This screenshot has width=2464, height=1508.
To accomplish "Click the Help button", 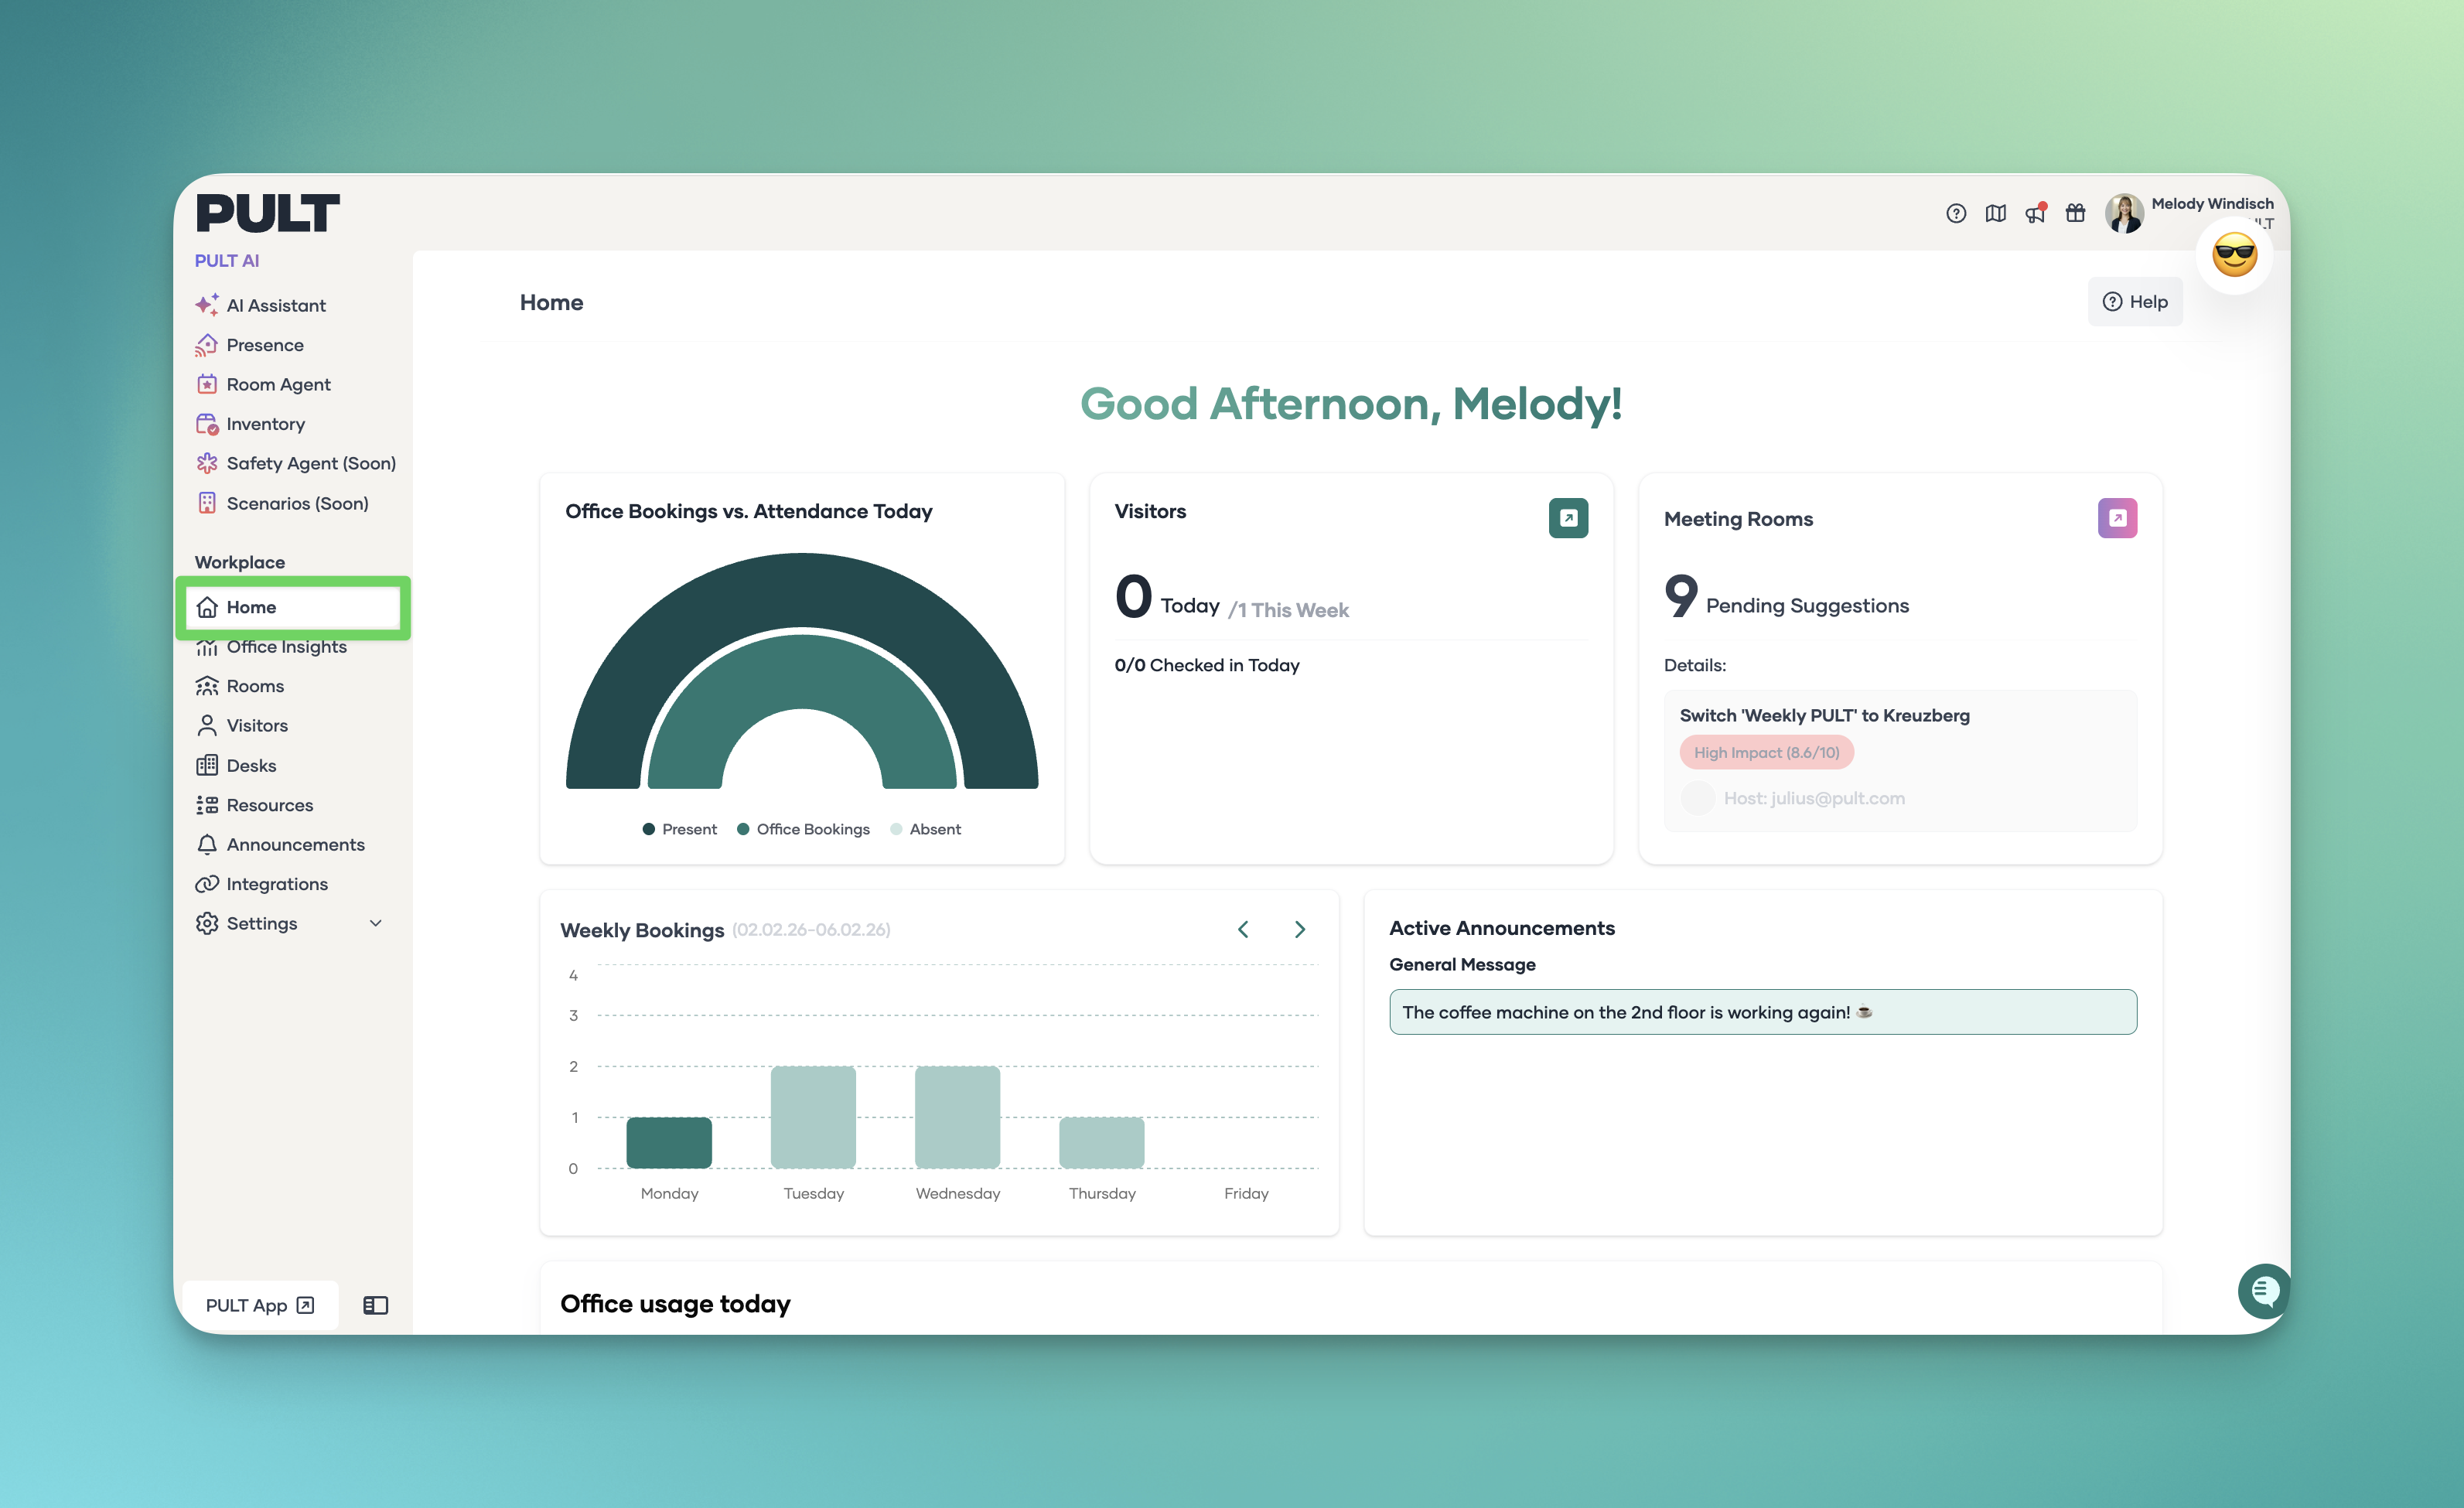I will [2134, 302].
